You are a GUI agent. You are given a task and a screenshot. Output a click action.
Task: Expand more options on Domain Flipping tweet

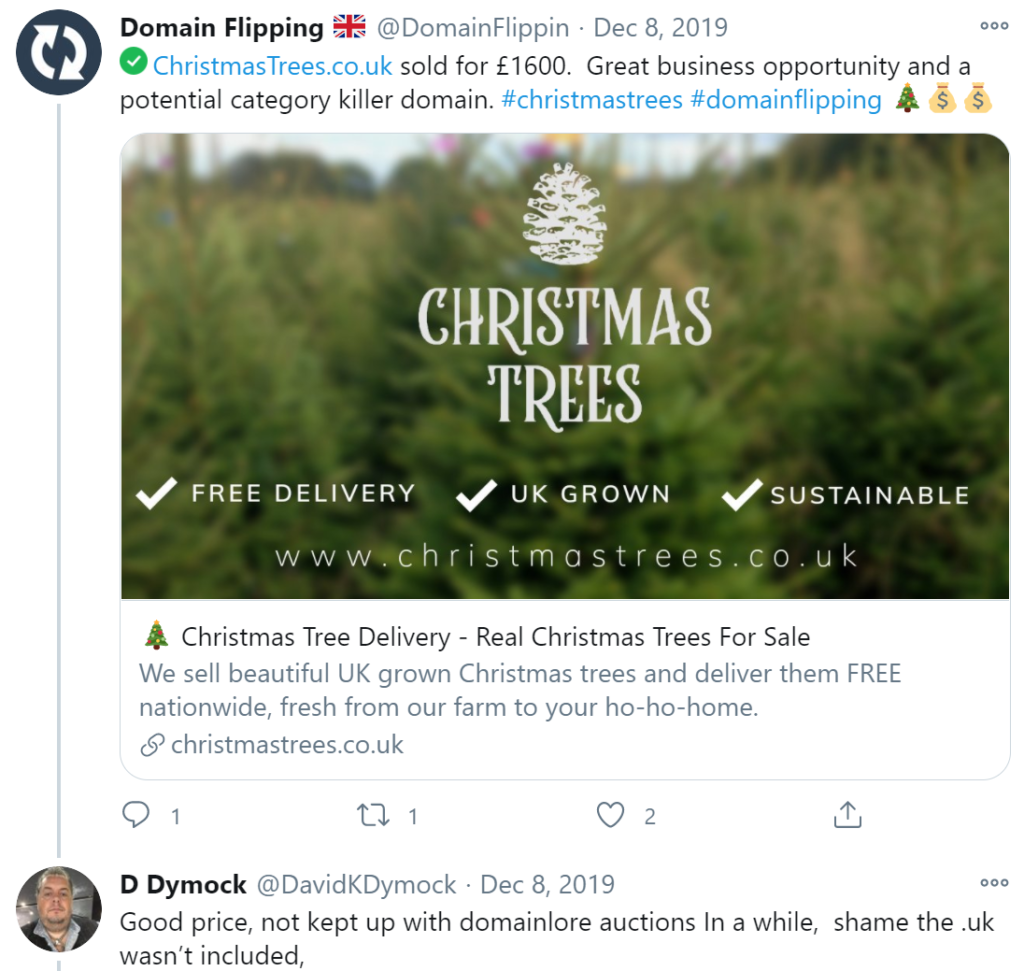pyautogui.click(x=994, y=26)
